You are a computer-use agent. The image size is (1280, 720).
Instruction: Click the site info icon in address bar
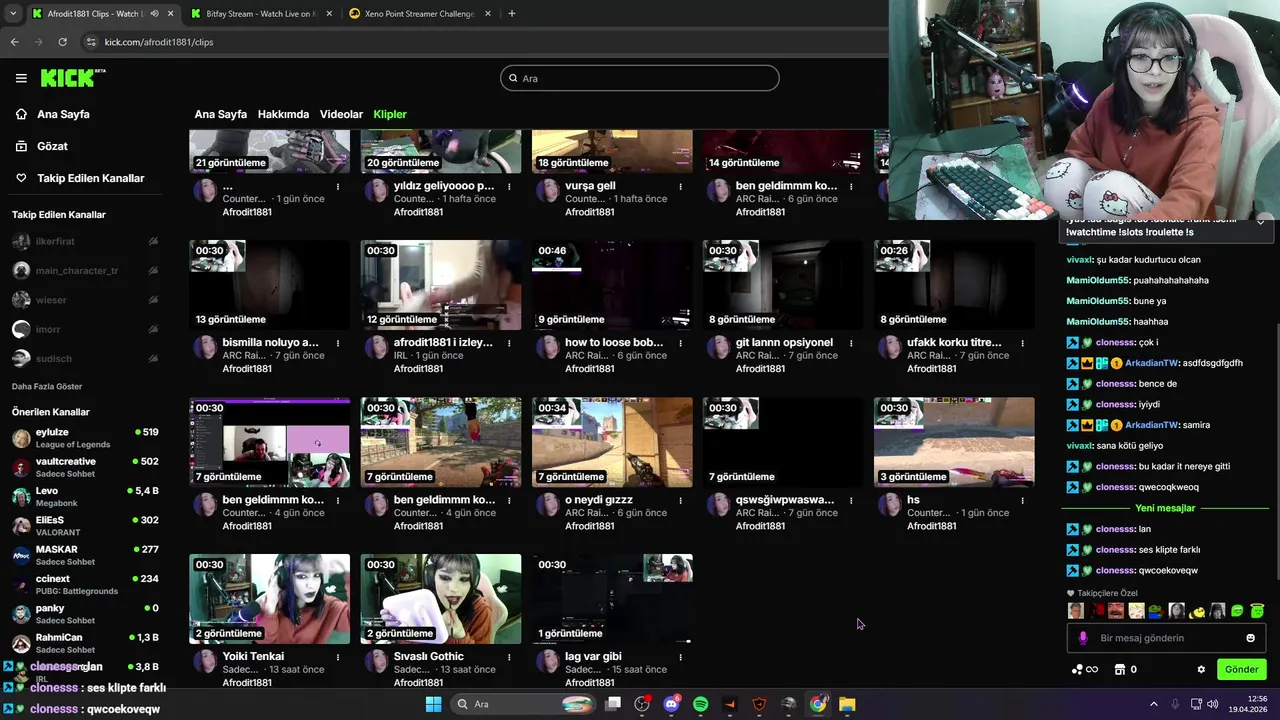pos(91,42)
